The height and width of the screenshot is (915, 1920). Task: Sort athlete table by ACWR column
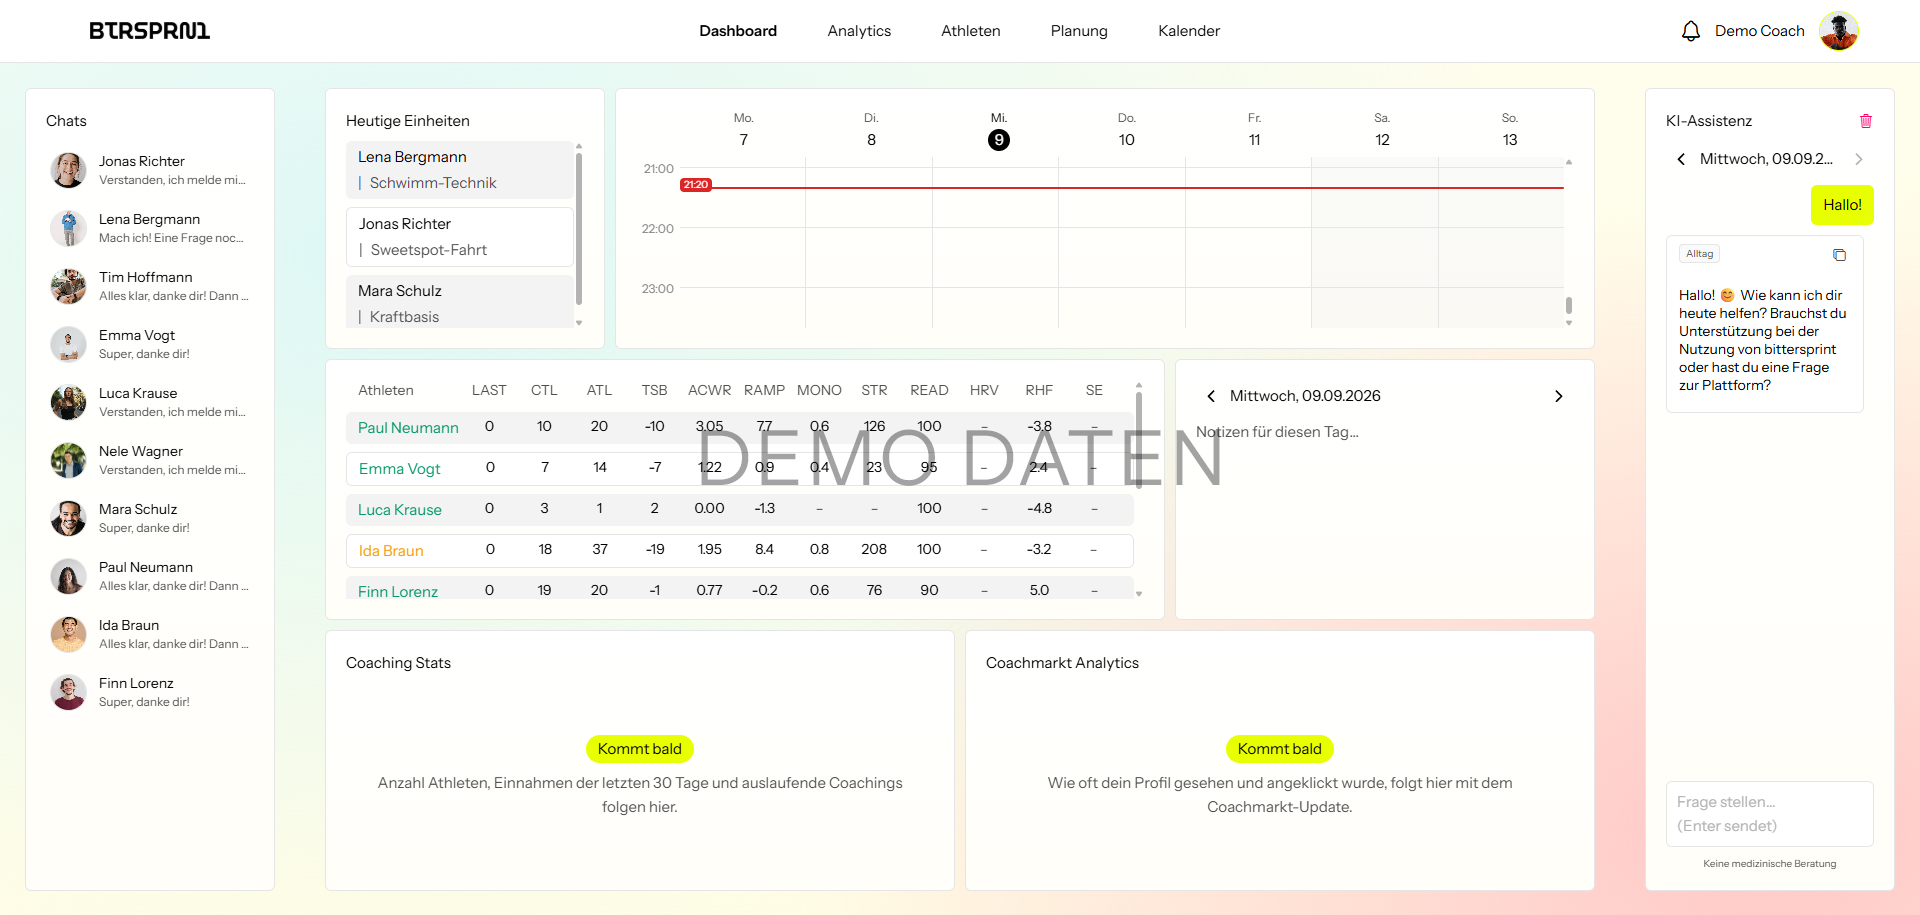pos(709,390)
